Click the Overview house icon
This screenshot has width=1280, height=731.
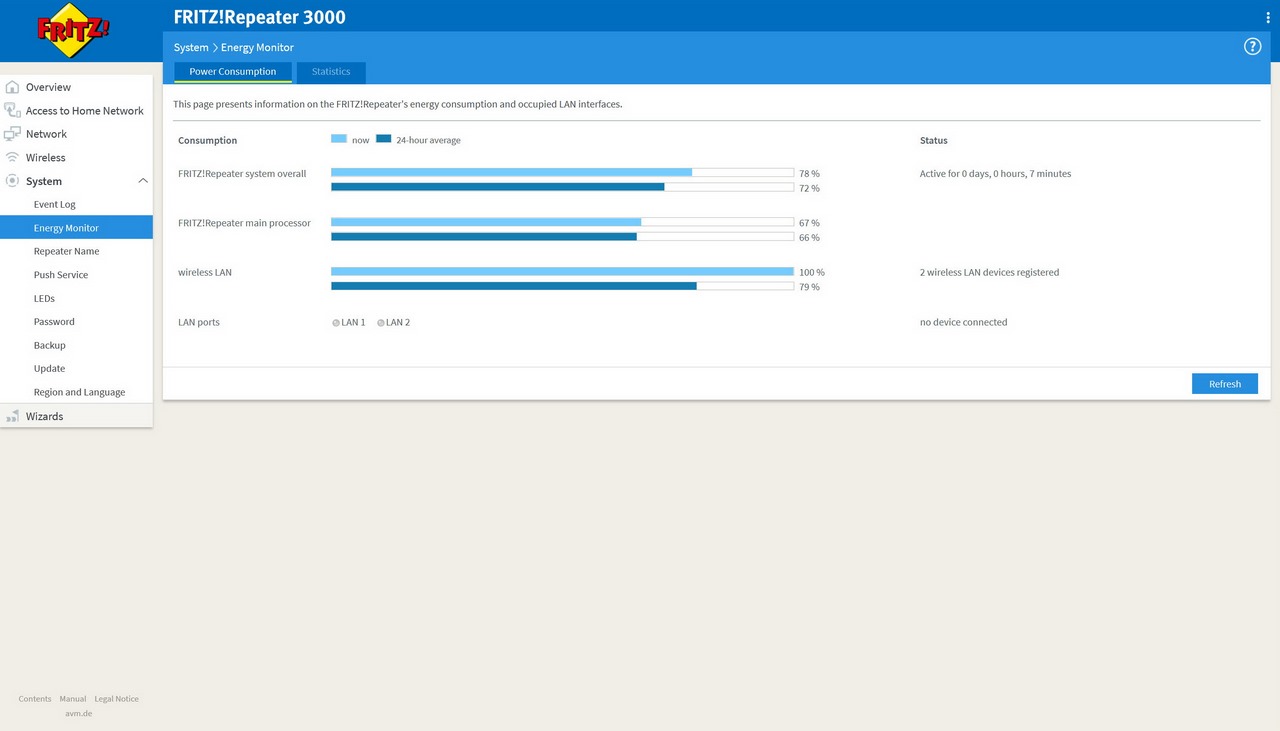tap(12, 87)
